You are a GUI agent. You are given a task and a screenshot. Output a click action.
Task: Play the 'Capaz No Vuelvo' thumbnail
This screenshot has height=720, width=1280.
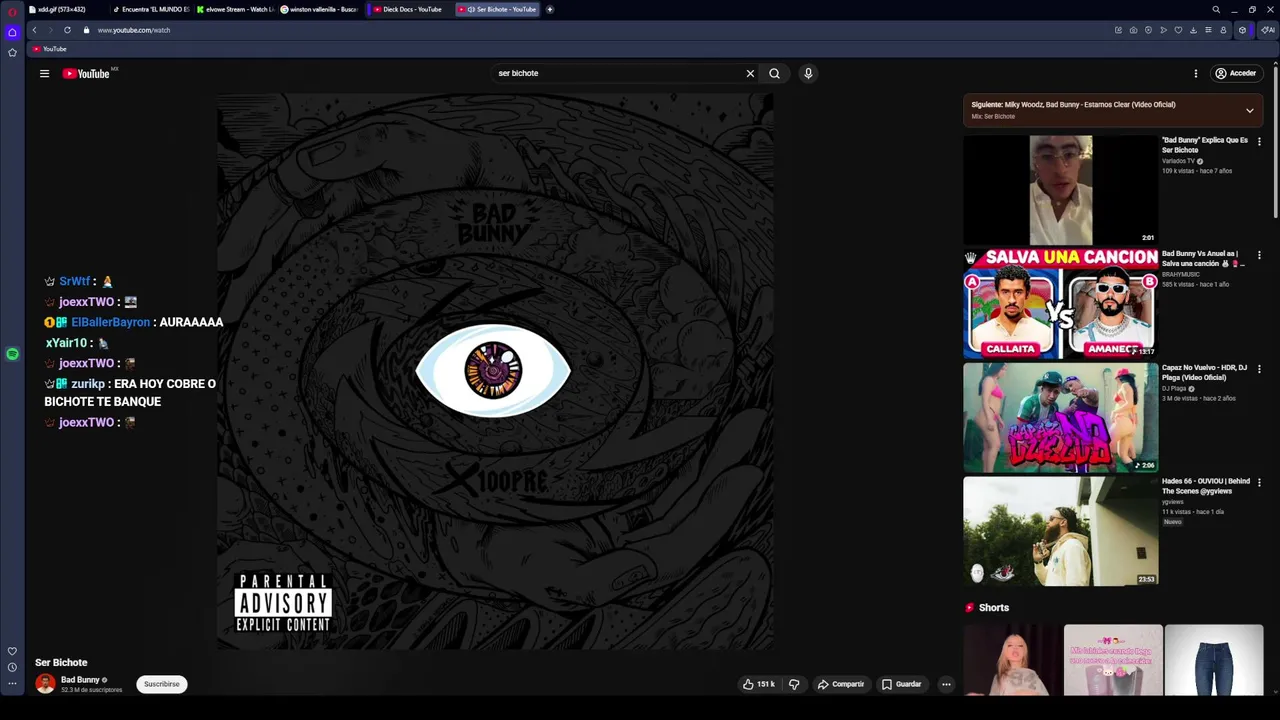(1060, 418)
